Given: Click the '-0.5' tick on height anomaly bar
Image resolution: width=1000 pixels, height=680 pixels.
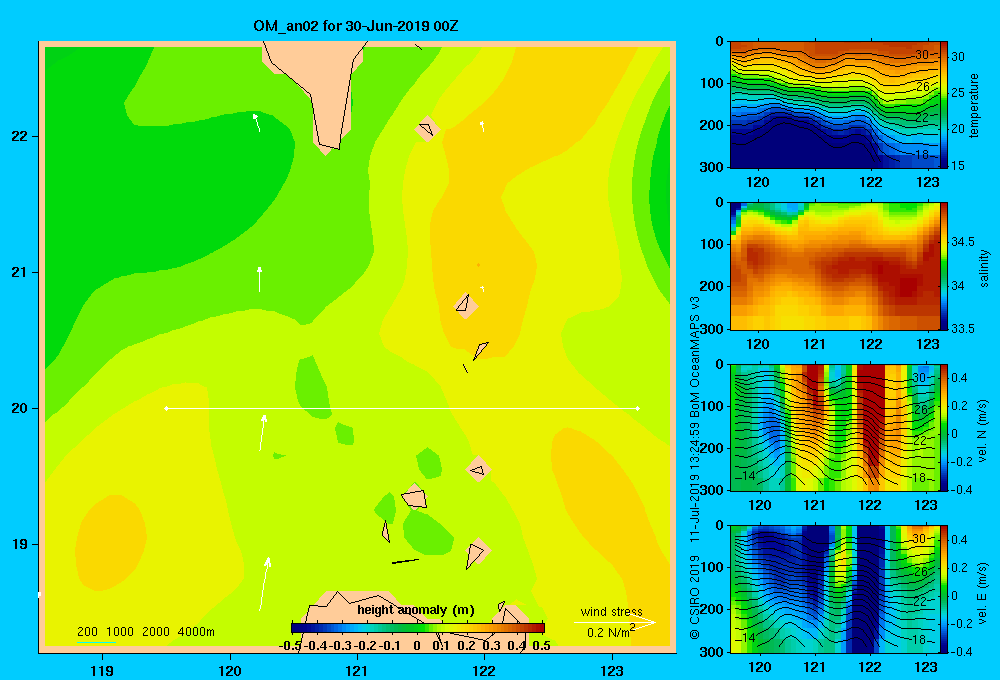Looking at the screenshot, I should click(290, 646).
